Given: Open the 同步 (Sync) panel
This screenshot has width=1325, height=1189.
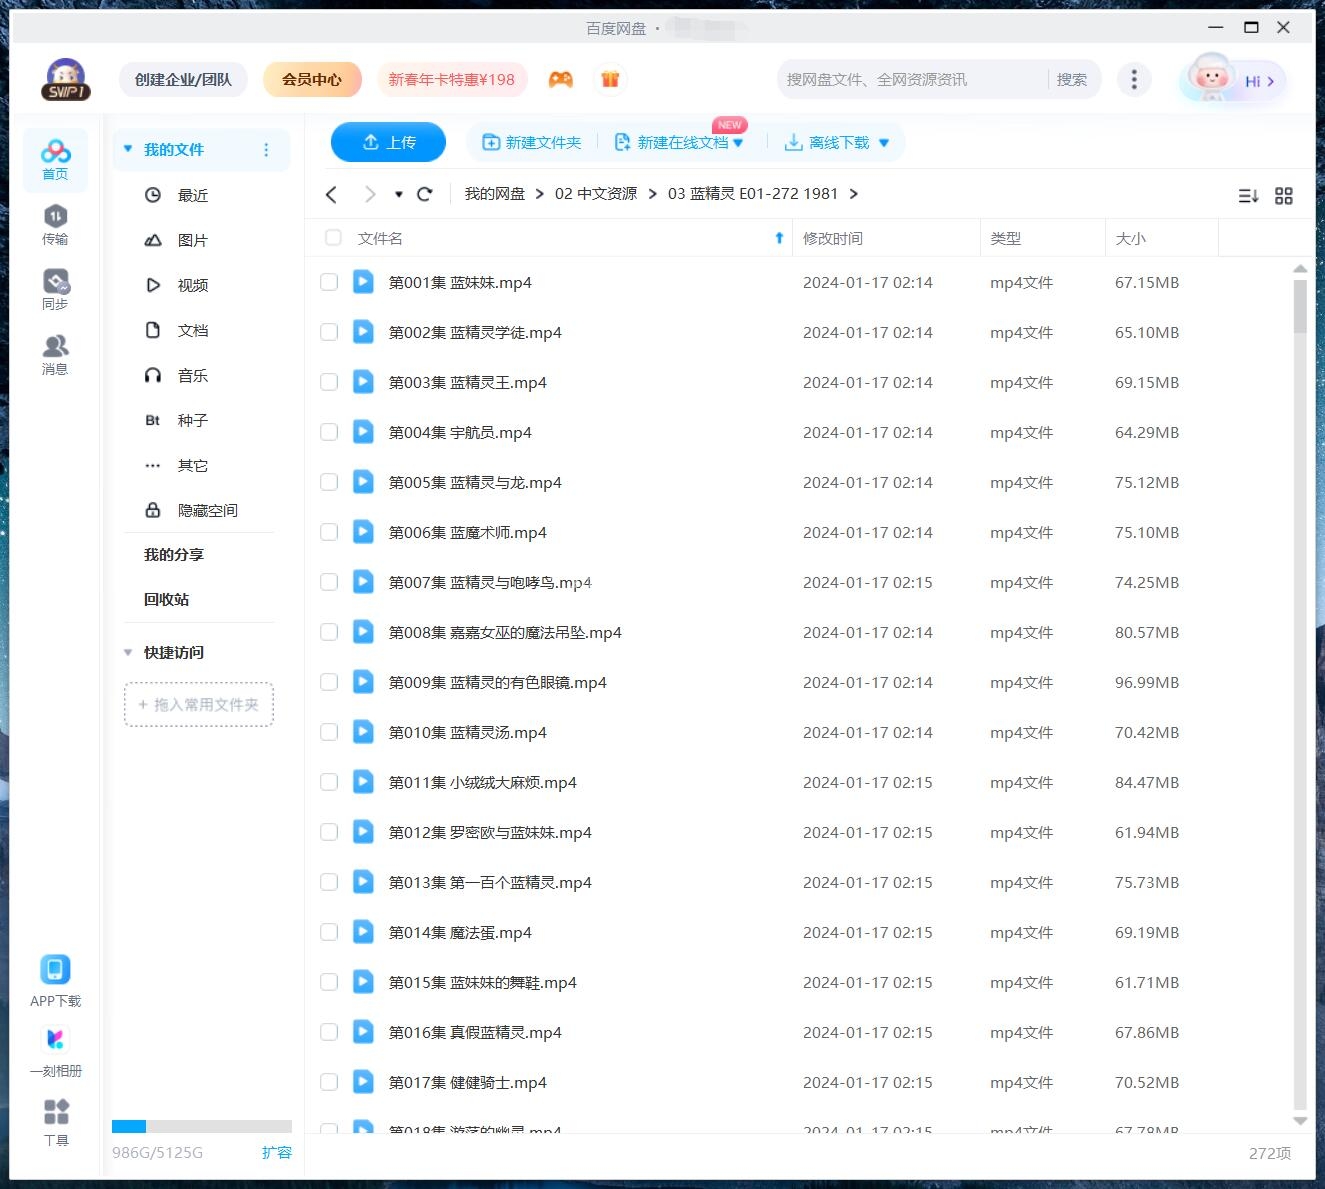Looking at the screenshot, I should (x=55, y=288).
